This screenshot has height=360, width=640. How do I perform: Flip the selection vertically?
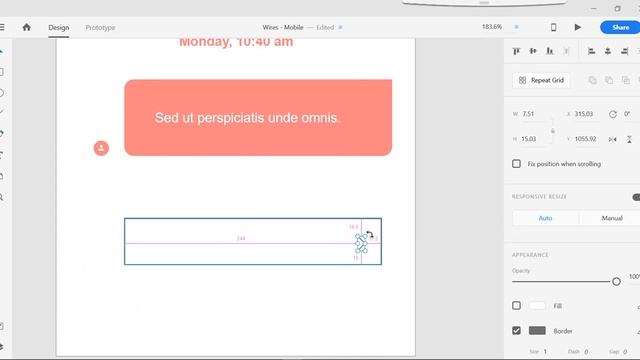point(629,139)
